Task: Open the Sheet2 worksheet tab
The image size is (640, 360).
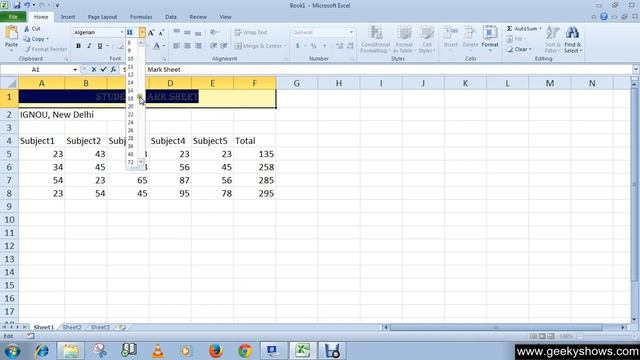Action: tap(72, 327)
